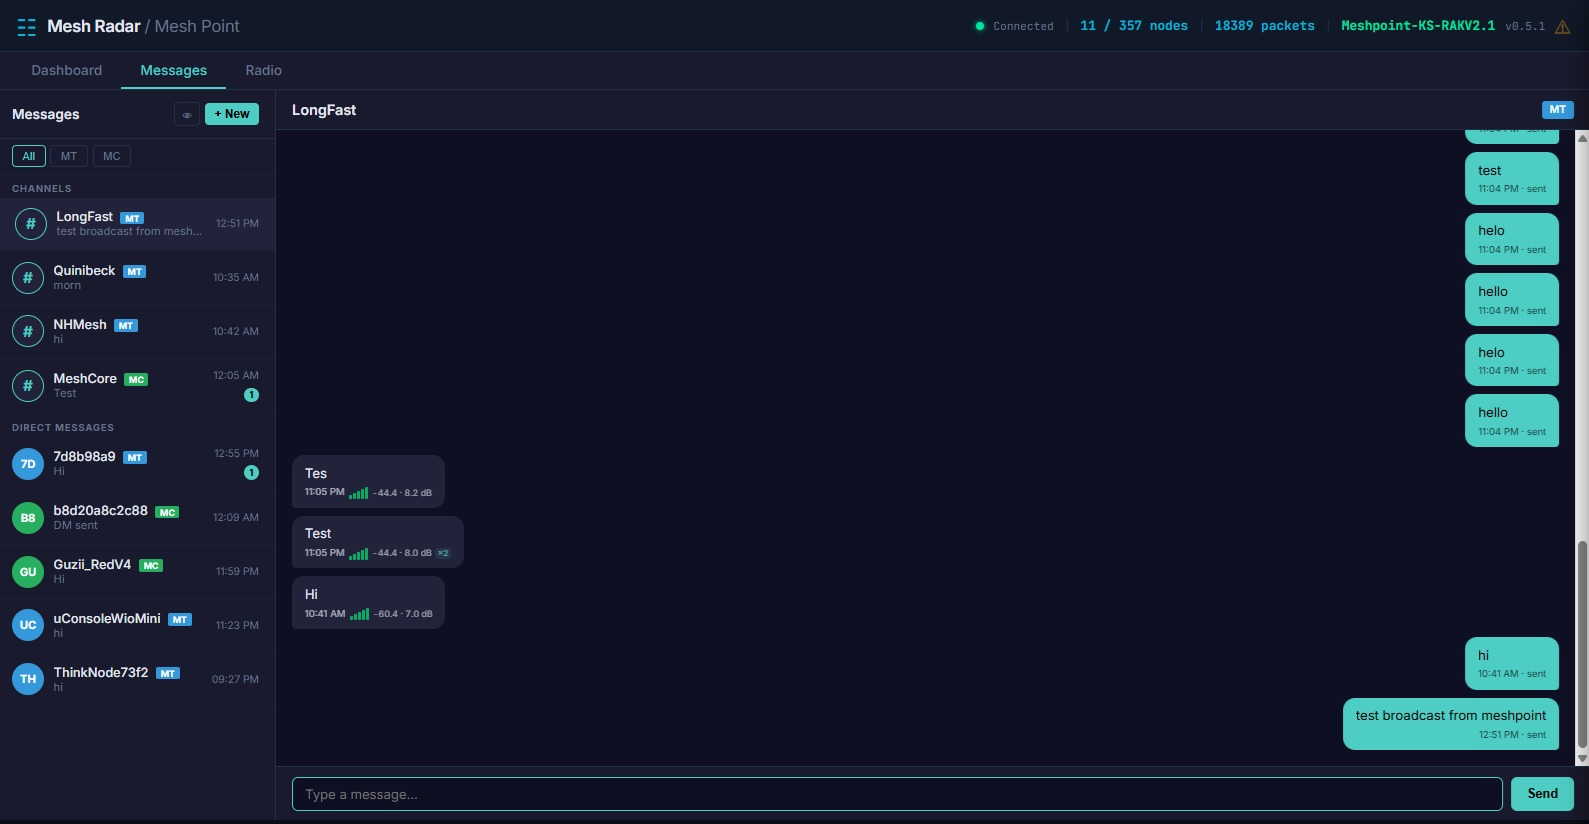The image size is (1589, 824).
Task: Click the hash icon for LongFast
Action: 30,224
